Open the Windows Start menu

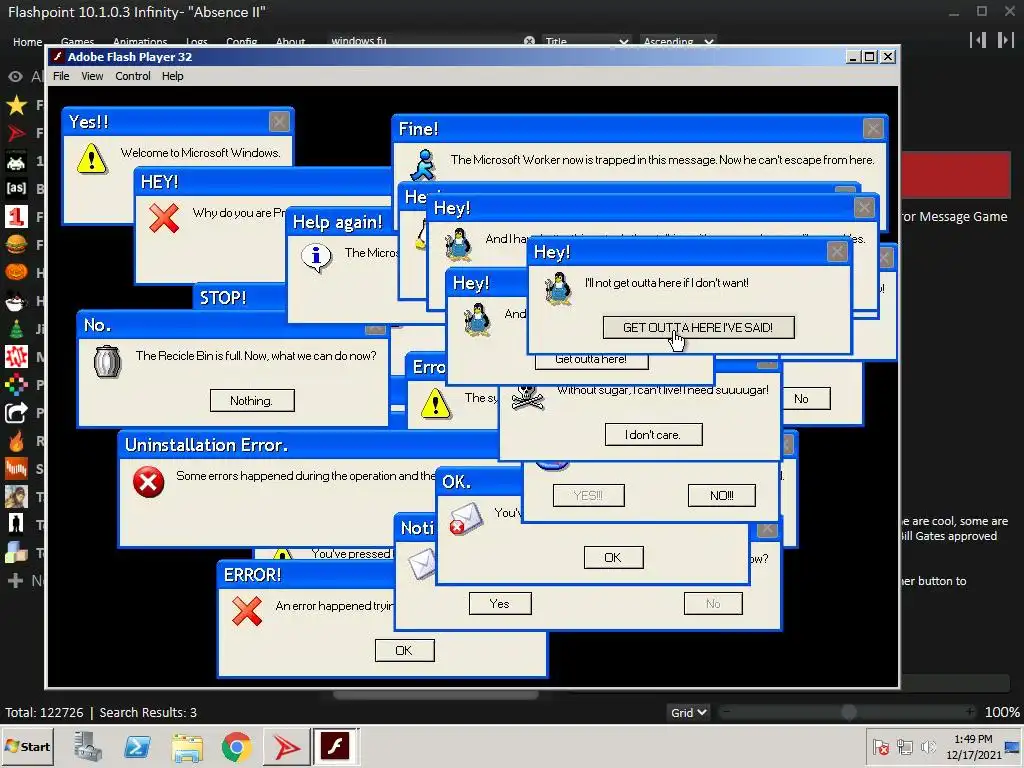pyautogui.click(x=27, y=746)
